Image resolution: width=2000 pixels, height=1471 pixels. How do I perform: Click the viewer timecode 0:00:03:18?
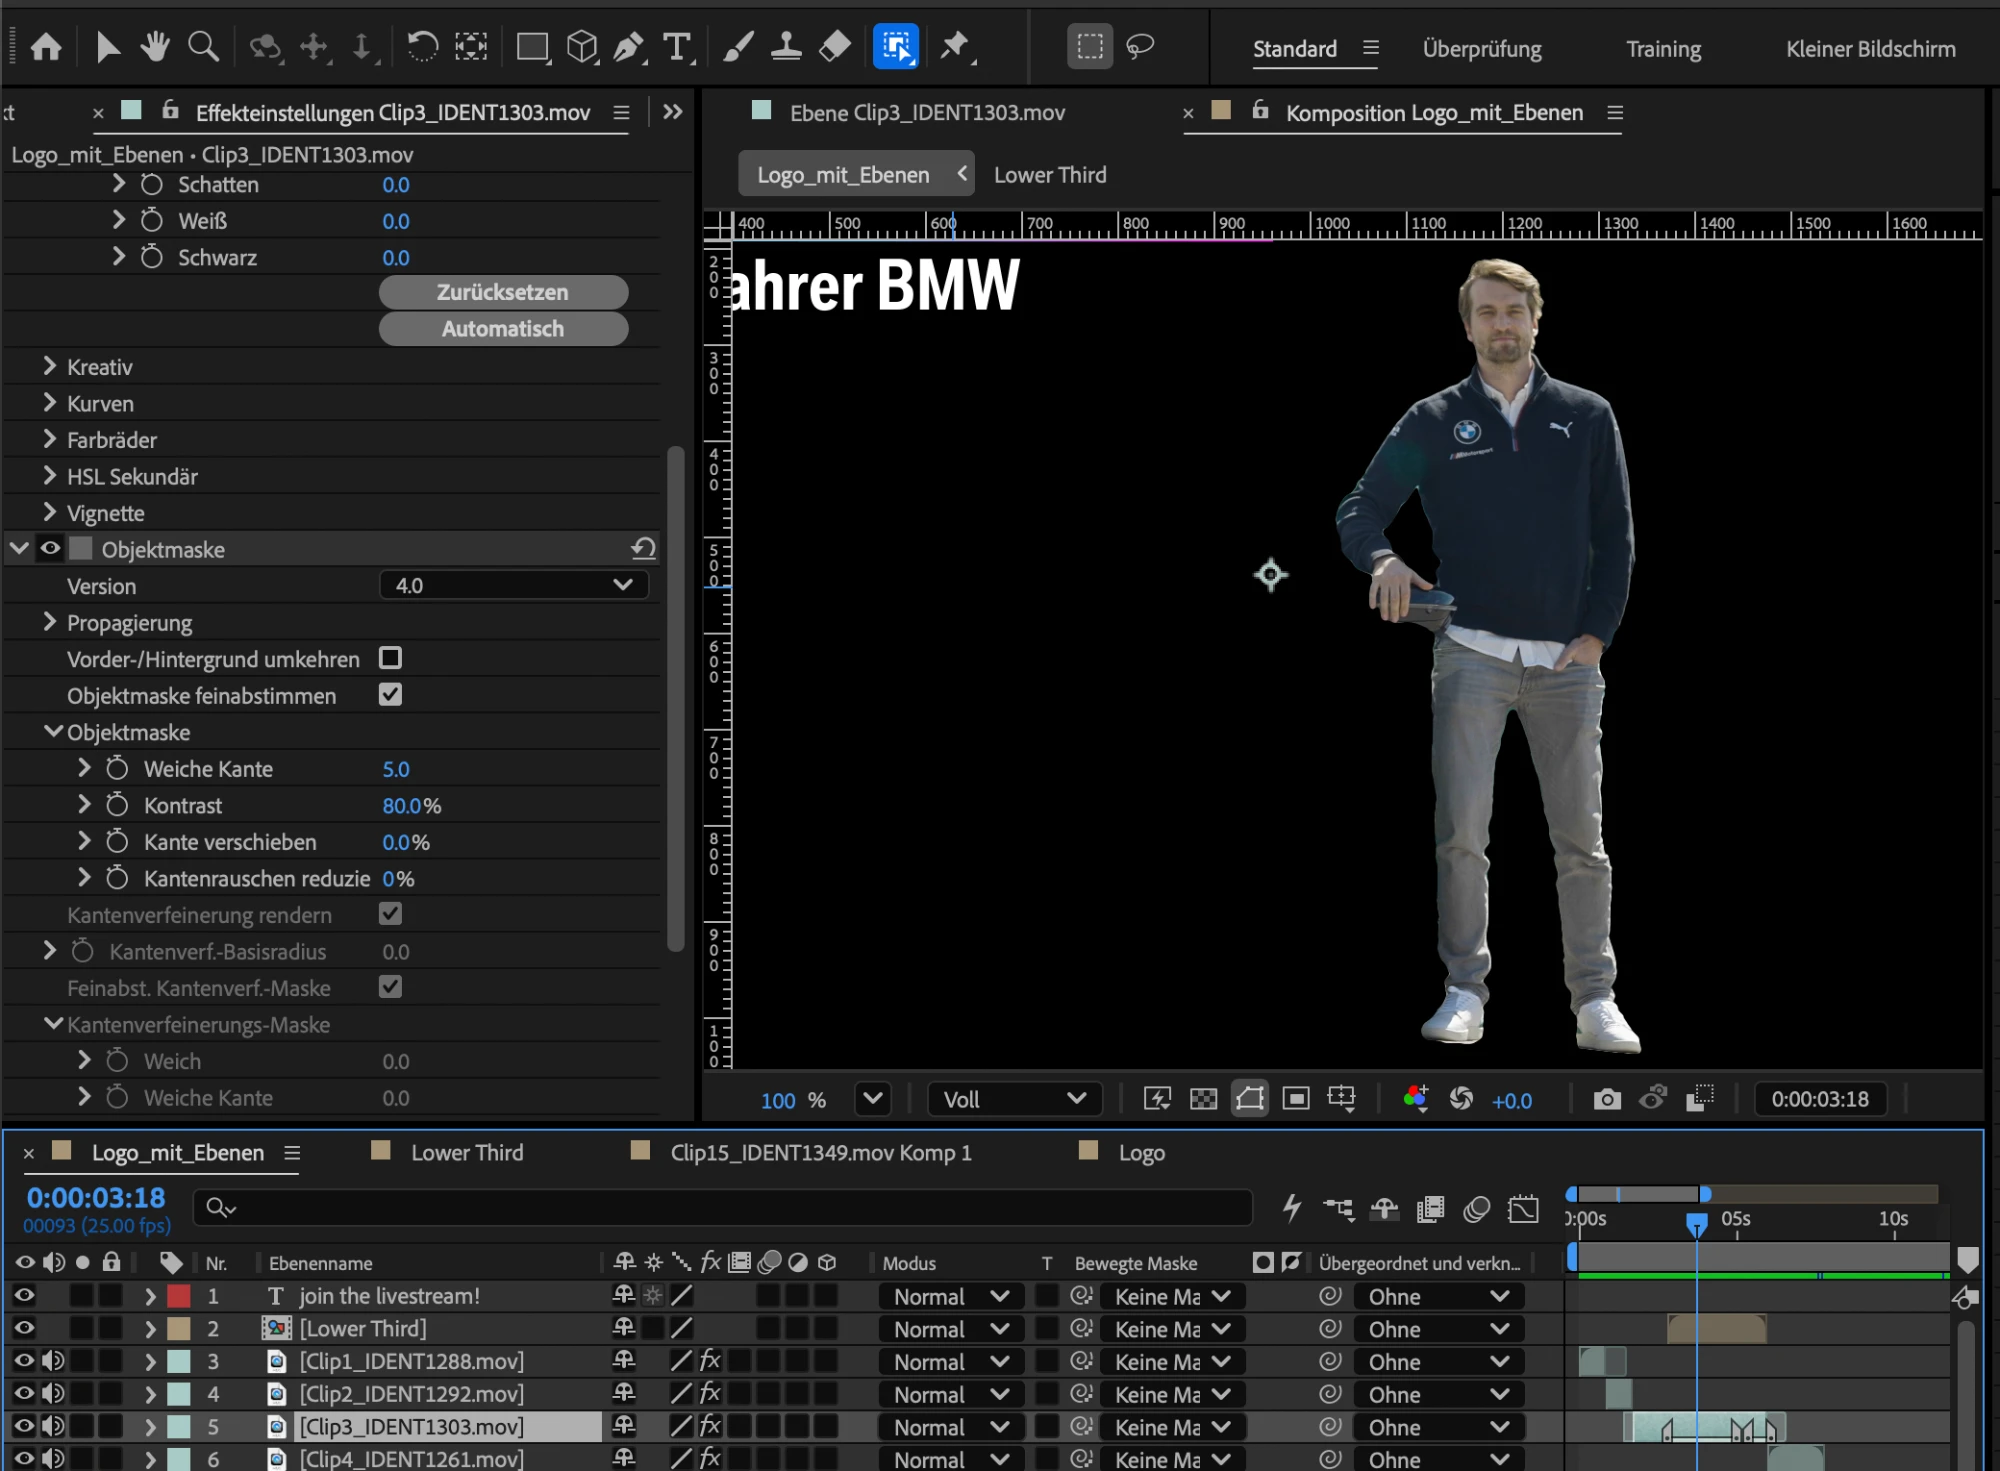(x=1820, y=1100)
